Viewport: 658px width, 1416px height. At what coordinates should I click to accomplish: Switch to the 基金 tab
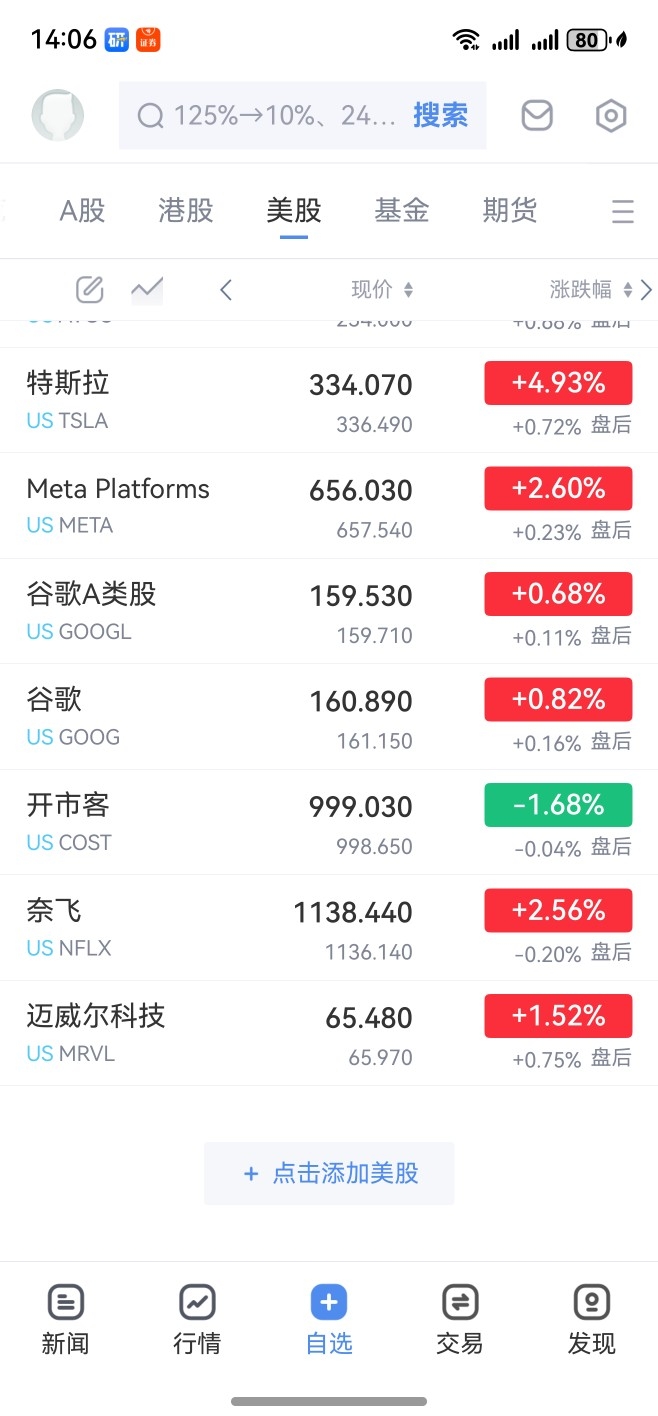point(402,210)
